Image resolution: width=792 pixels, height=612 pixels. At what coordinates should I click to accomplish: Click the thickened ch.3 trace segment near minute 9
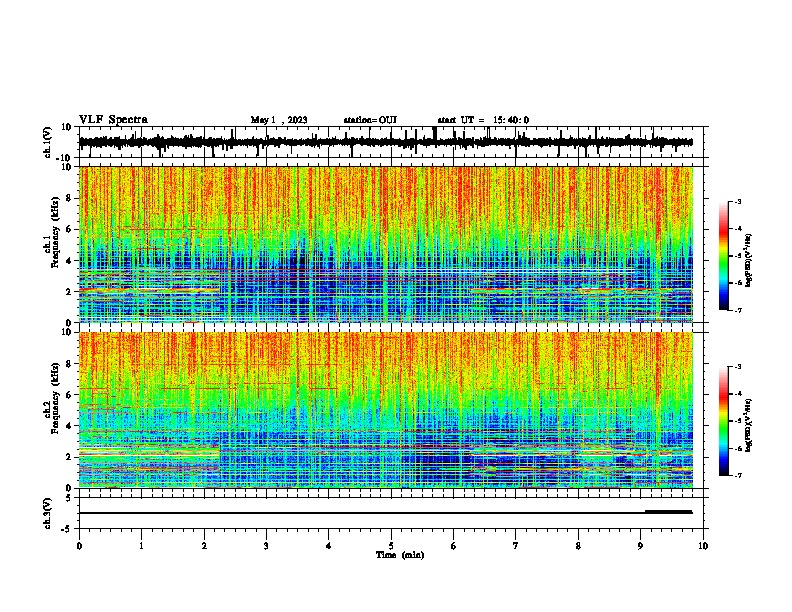click(x=669, y=512)
